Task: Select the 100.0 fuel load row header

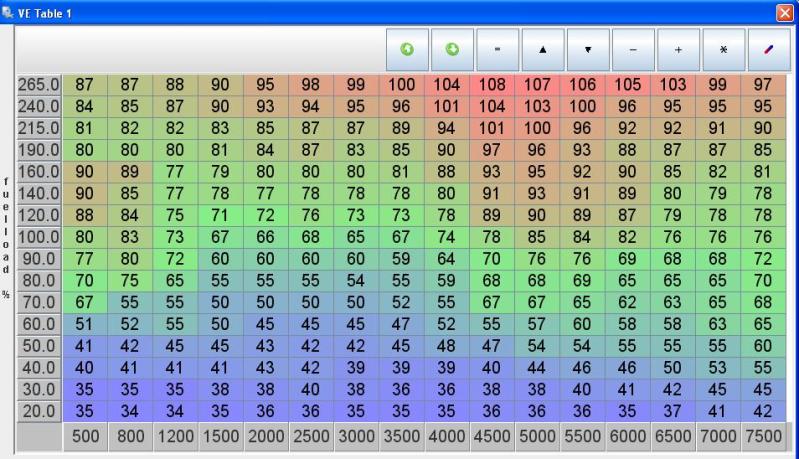Action: click(39, 237)
